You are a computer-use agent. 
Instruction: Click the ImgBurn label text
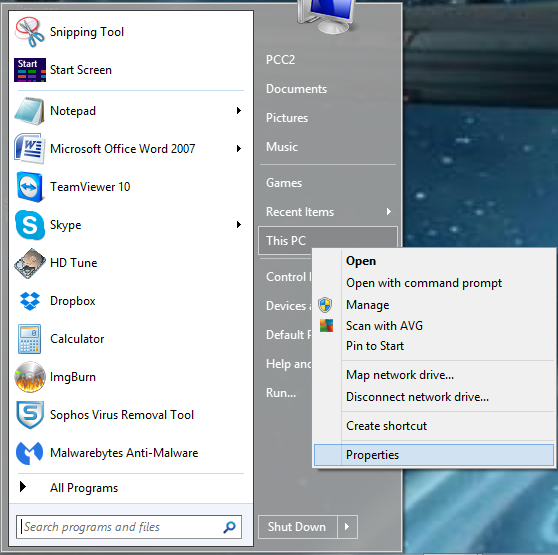[73, 377]
